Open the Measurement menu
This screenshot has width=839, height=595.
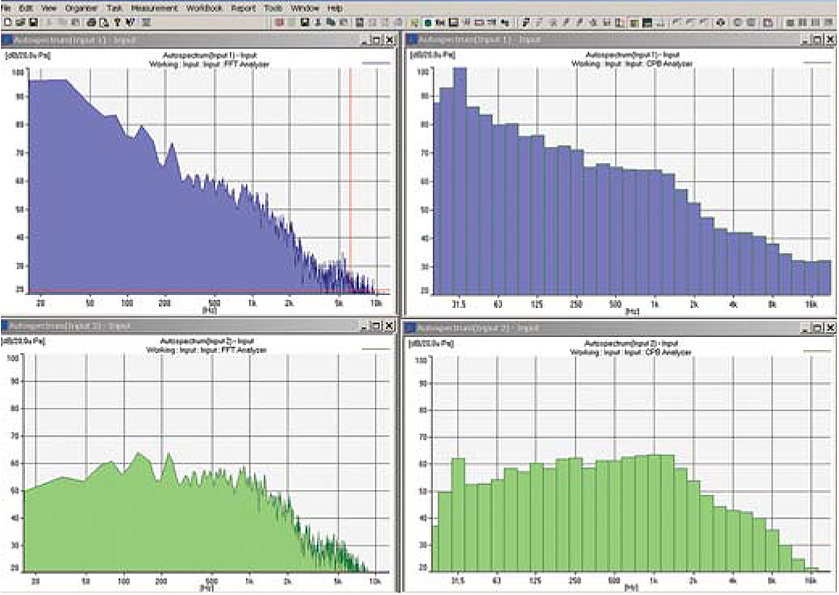152,4
